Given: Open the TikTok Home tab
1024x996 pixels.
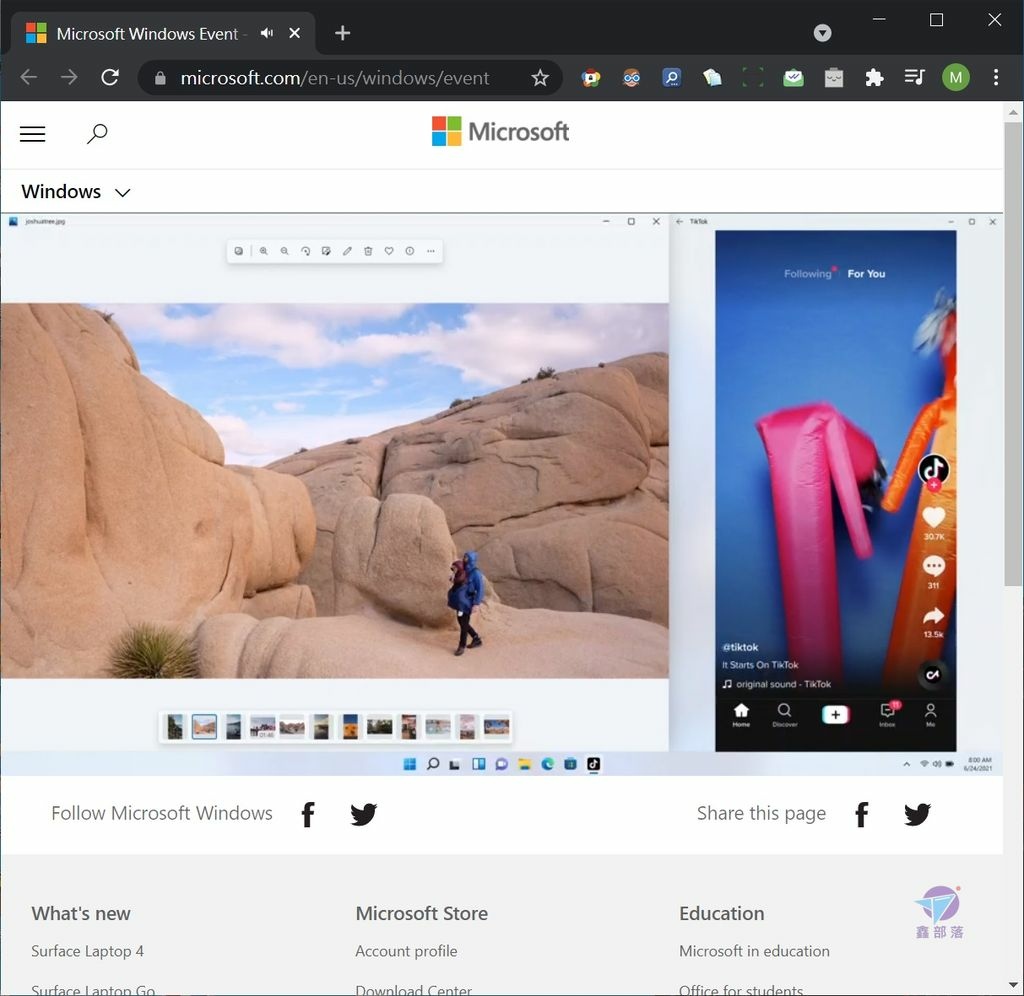Looking at the screenshot, I should [741, 714].
